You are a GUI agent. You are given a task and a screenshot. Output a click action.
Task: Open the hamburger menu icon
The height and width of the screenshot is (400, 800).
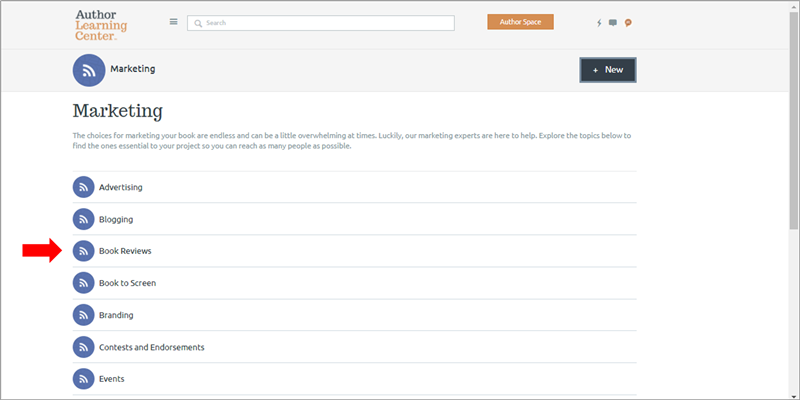click(x=174, y=22)
